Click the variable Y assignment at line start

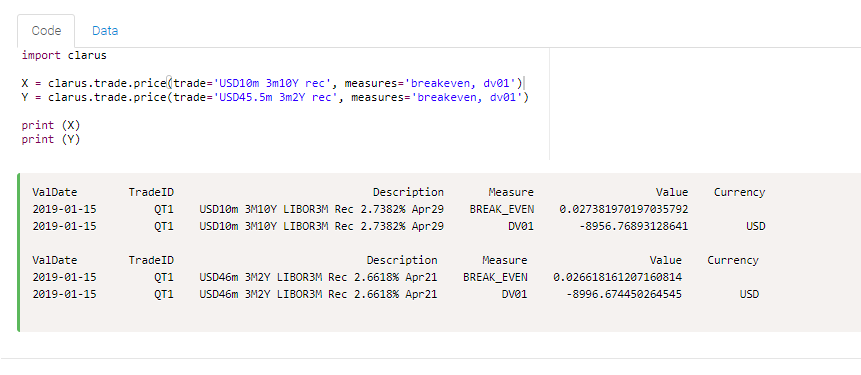[25, 98]
